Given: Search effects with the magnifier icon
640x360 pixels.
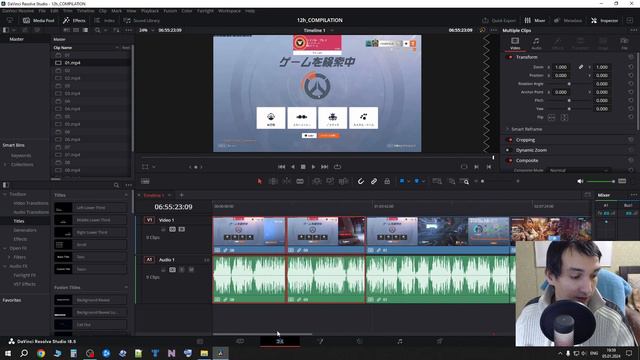Looking at the screenshot, I should 116,185.
